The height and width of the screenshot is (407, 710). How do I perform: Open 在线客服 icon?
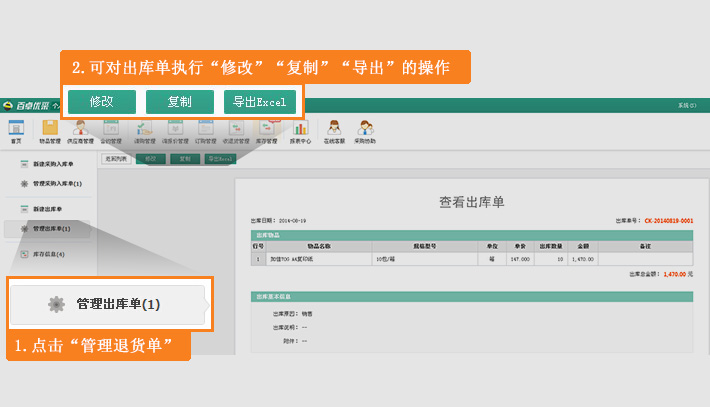(x=334, y=130)
